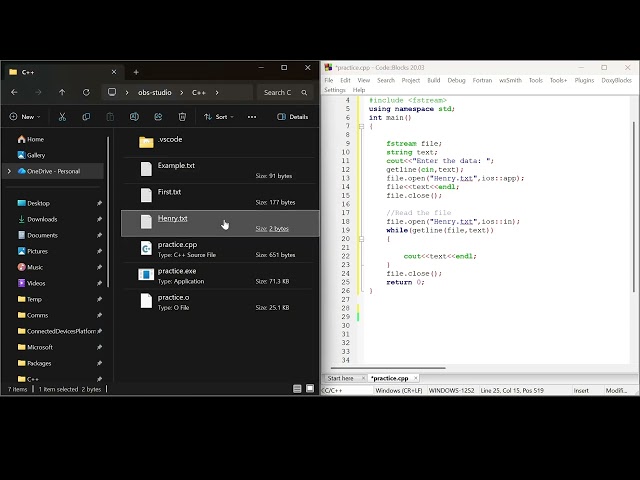Open Documents in Explorer sidebar
Viewport: 640px width, 480px height.
[x=38, y=235]
